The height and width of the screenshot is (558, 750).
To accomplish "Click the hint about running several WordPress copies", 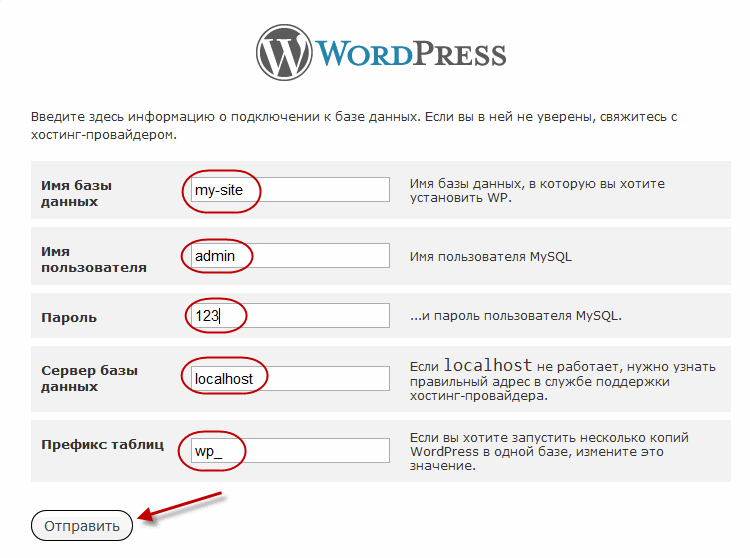I will pyautogui.click(x=549, y=451).
